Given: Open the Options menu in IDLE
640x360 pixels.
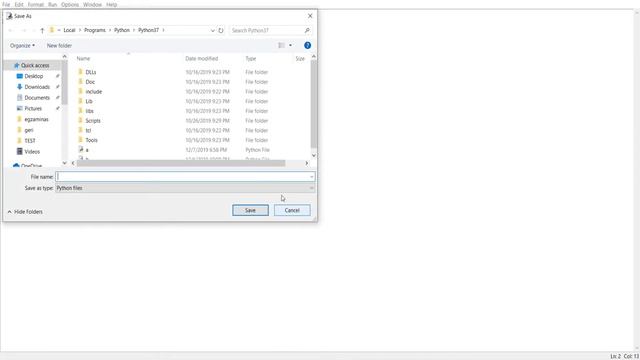Looking at the screenshot, I should pos(70,4).
